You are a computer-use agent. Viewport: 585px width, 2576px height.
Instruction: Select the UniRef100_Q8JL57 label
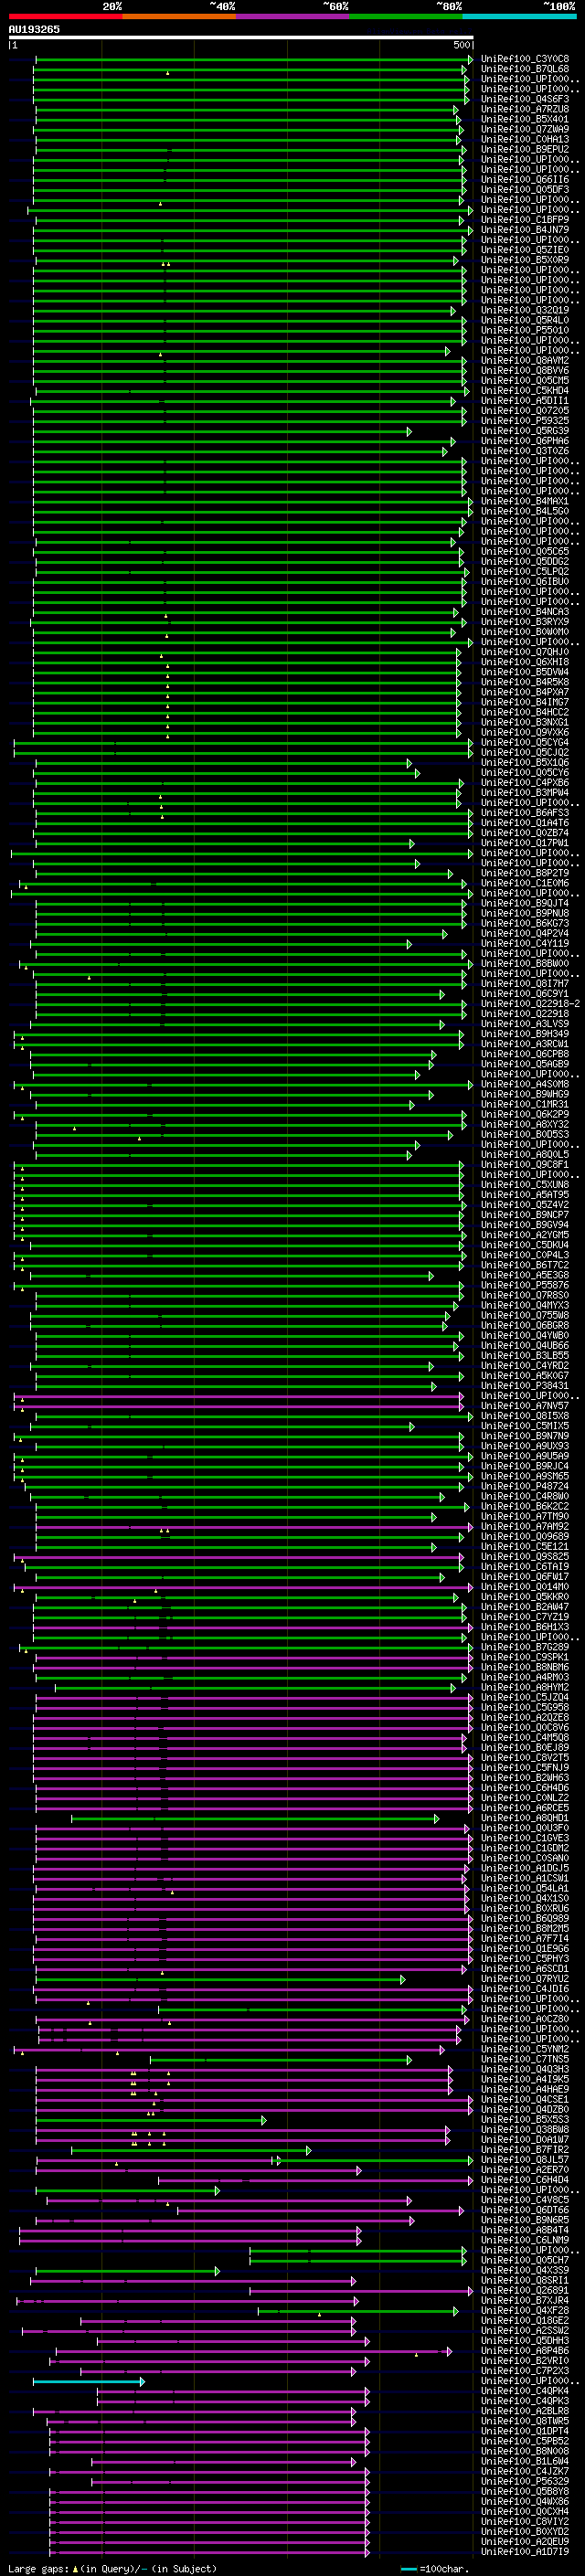pos(525,2161)
